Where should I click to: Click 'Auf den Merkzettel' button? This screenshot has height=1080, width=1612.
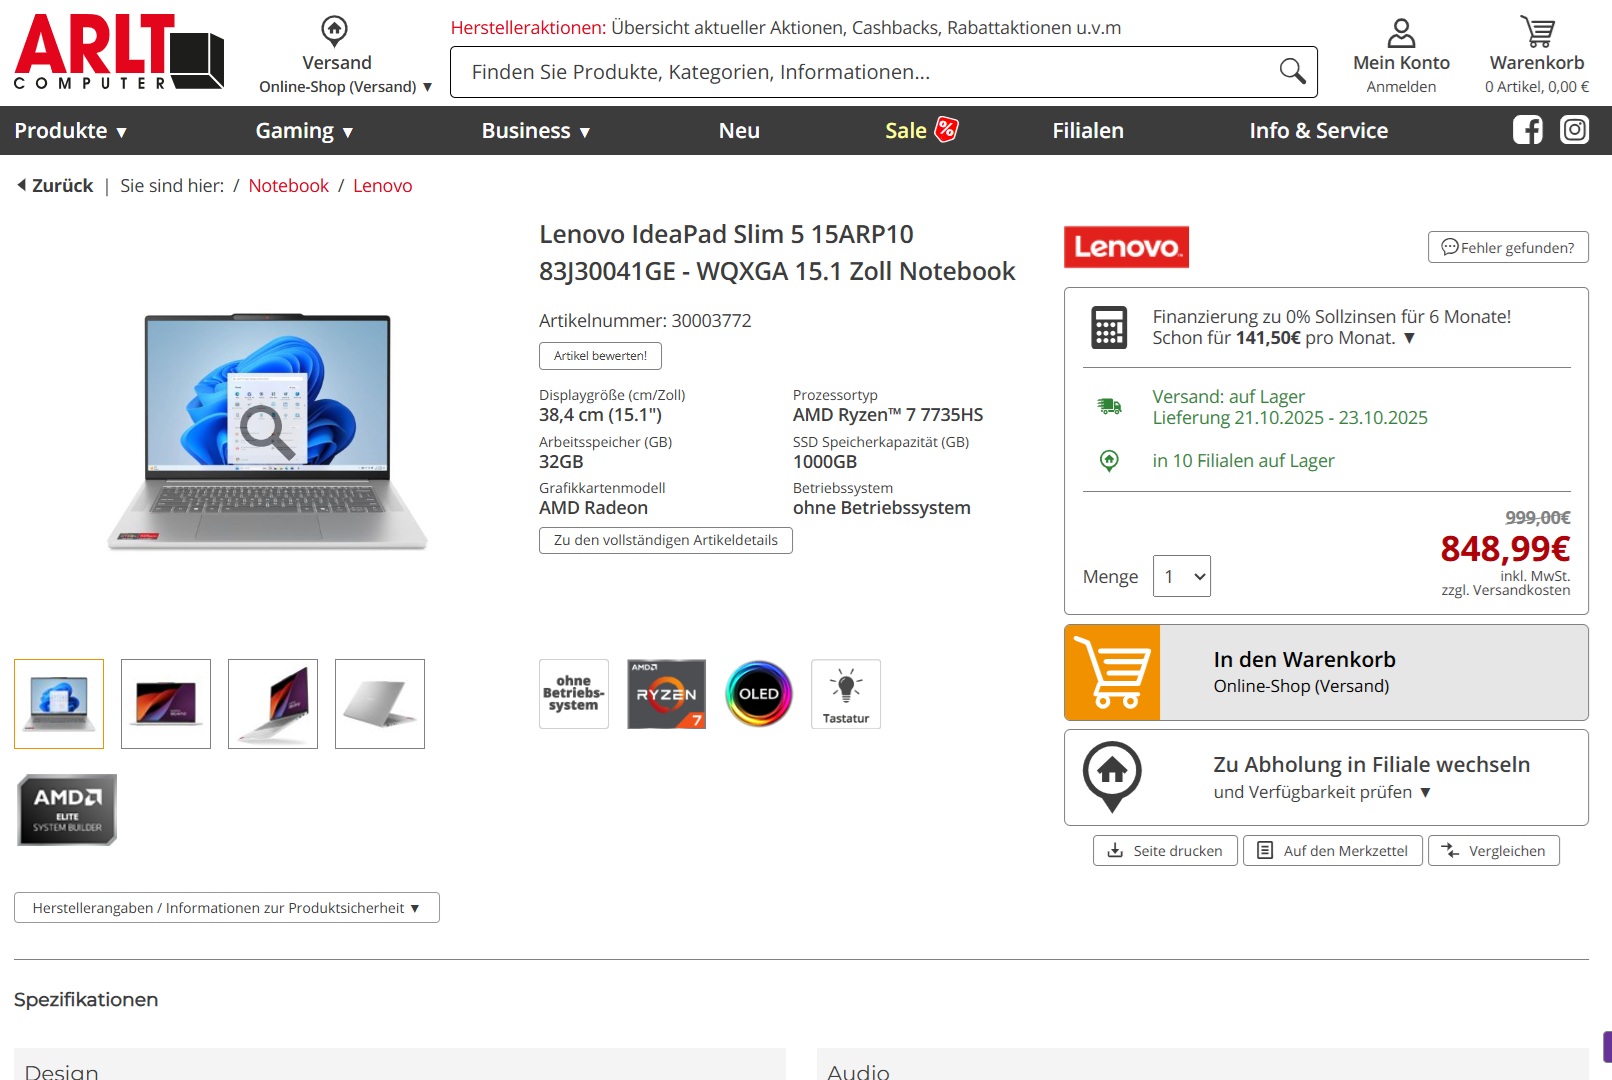1333,851
